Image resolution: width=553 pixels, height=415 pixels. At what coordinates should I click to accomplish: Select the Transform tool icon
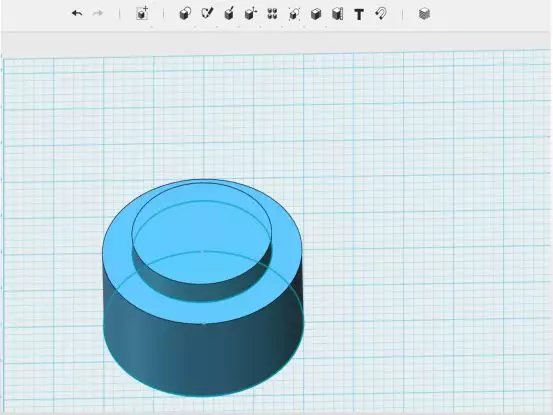point(142,14)
